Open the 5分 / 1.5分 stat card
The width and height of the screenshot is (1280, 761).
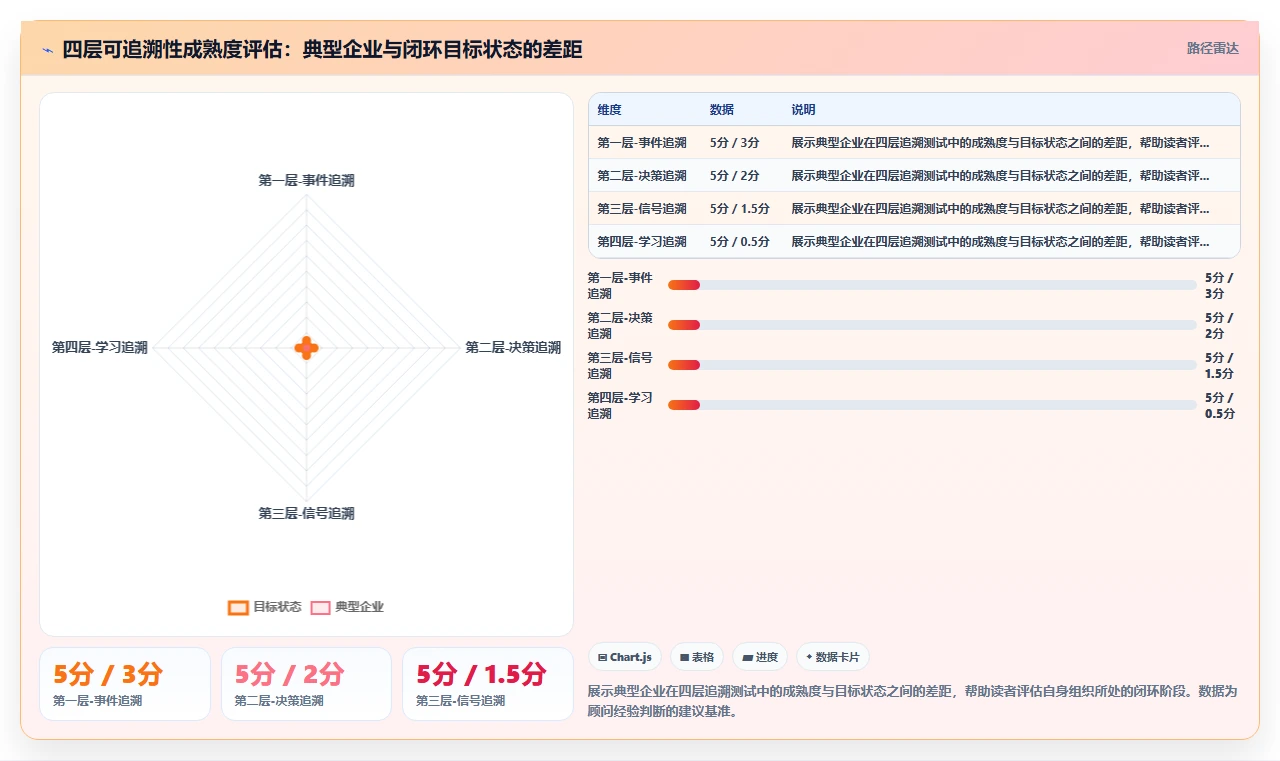point(488,684)
